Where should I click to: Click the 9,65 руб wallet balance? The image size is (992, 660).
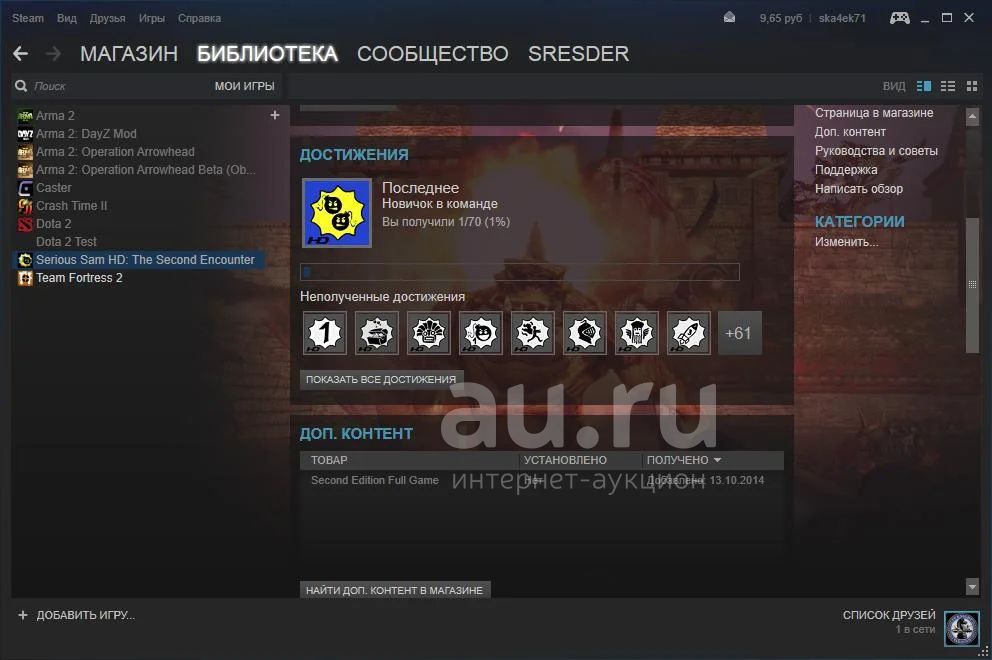pos(781,18)
